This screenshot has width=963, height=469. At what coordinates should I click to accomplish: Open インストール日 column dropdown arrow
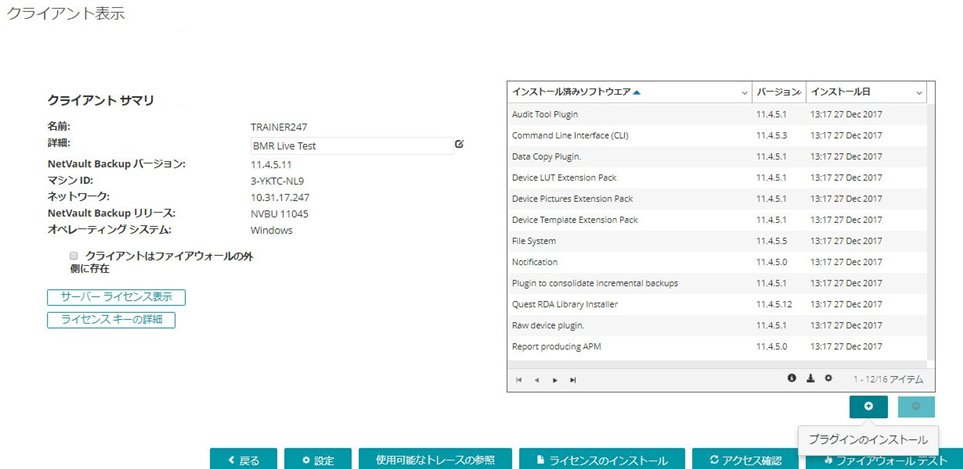[919, 93]
